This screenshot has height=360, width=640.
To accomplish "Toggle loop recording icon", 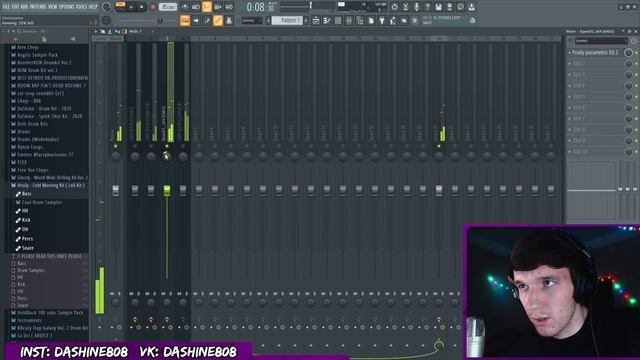I will click(x=229, y=7).
